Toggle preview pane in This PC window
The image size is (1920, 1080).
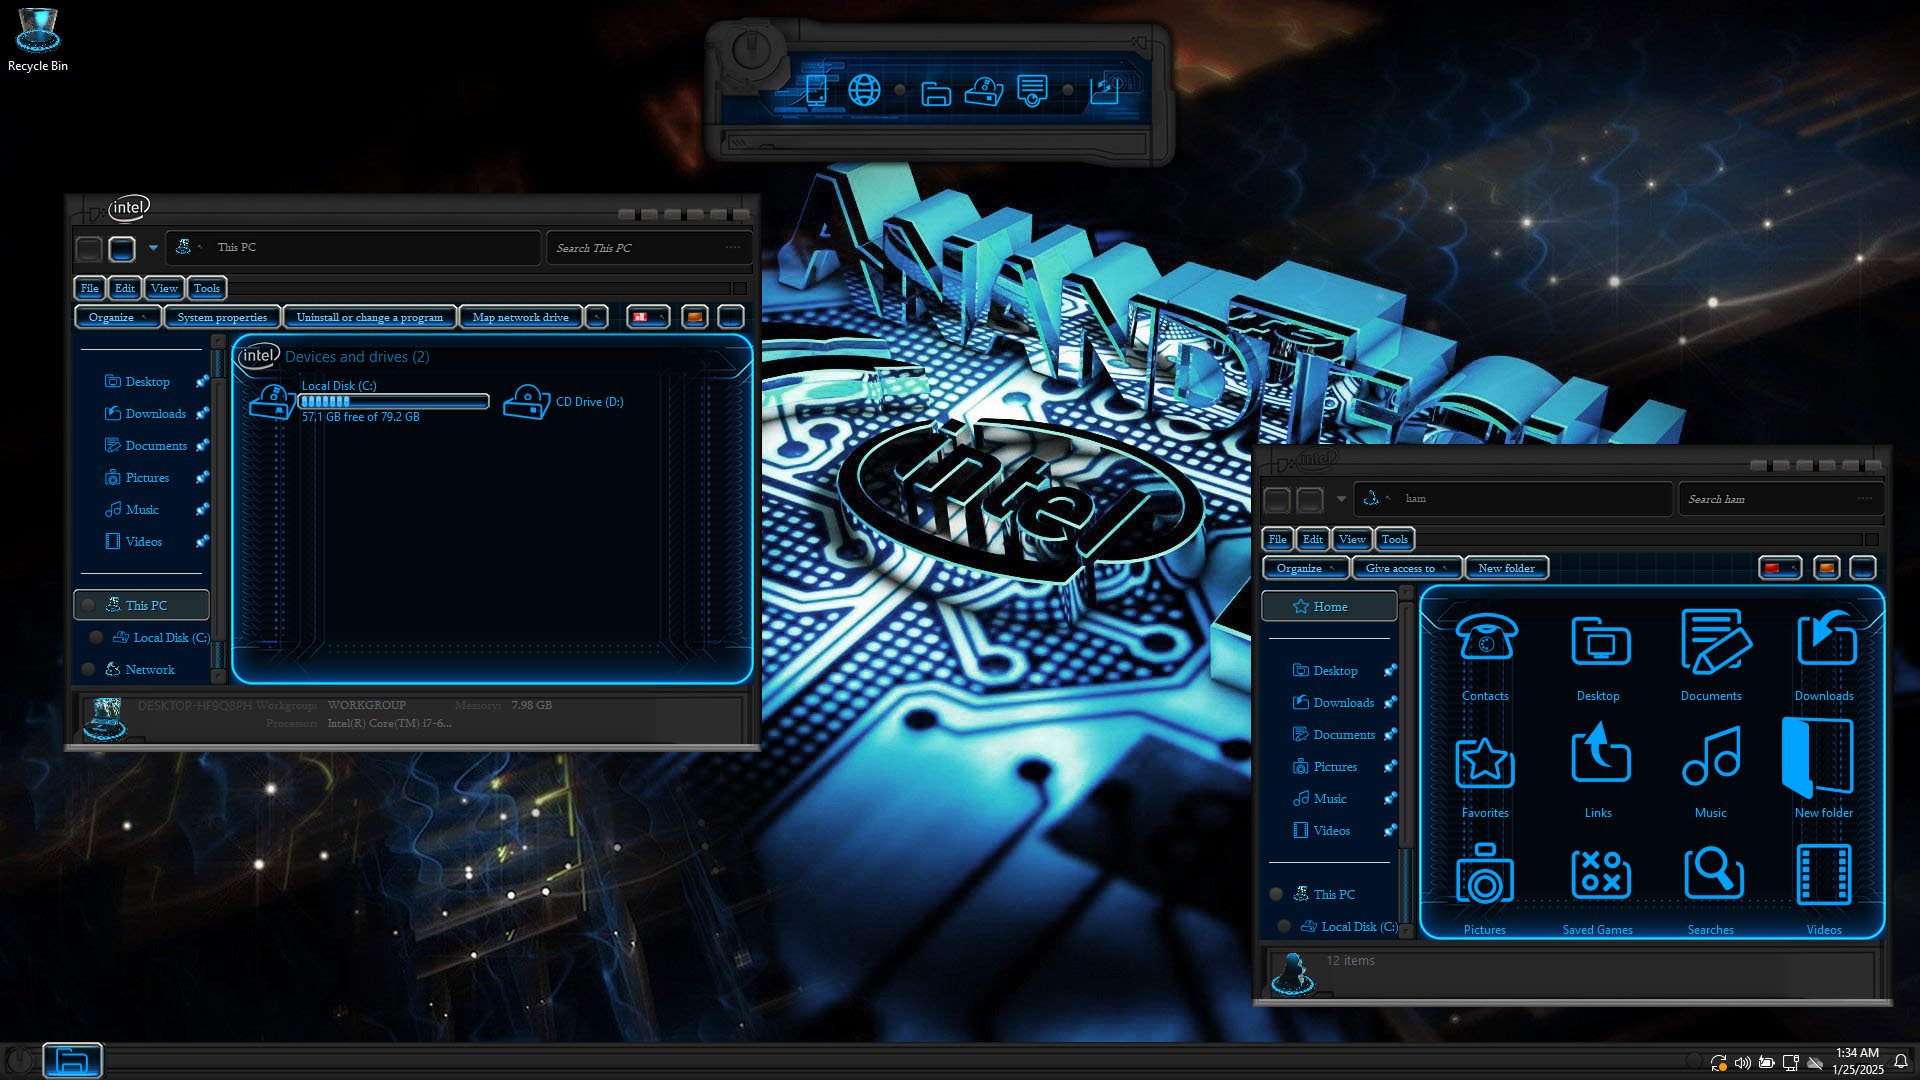click(x=695, y=317)
